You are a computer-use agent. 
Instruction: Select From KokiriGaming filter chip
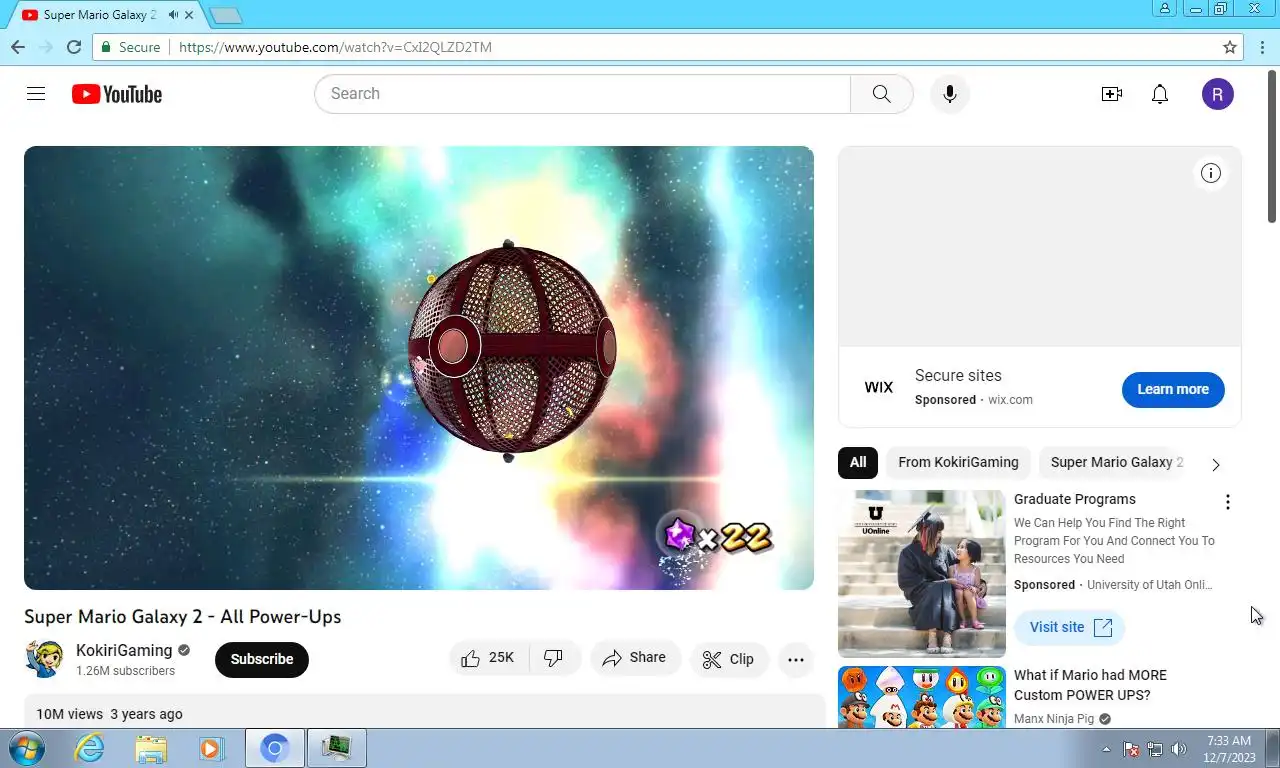coord(958,462)
